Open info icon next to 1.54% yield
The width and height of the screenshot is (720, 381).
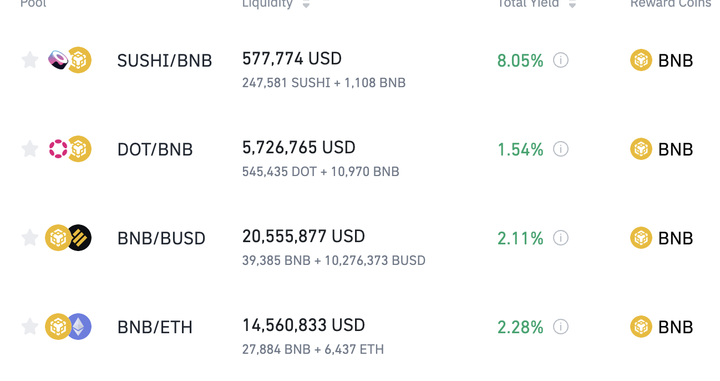pyautogui.click(x=561, y=149)
